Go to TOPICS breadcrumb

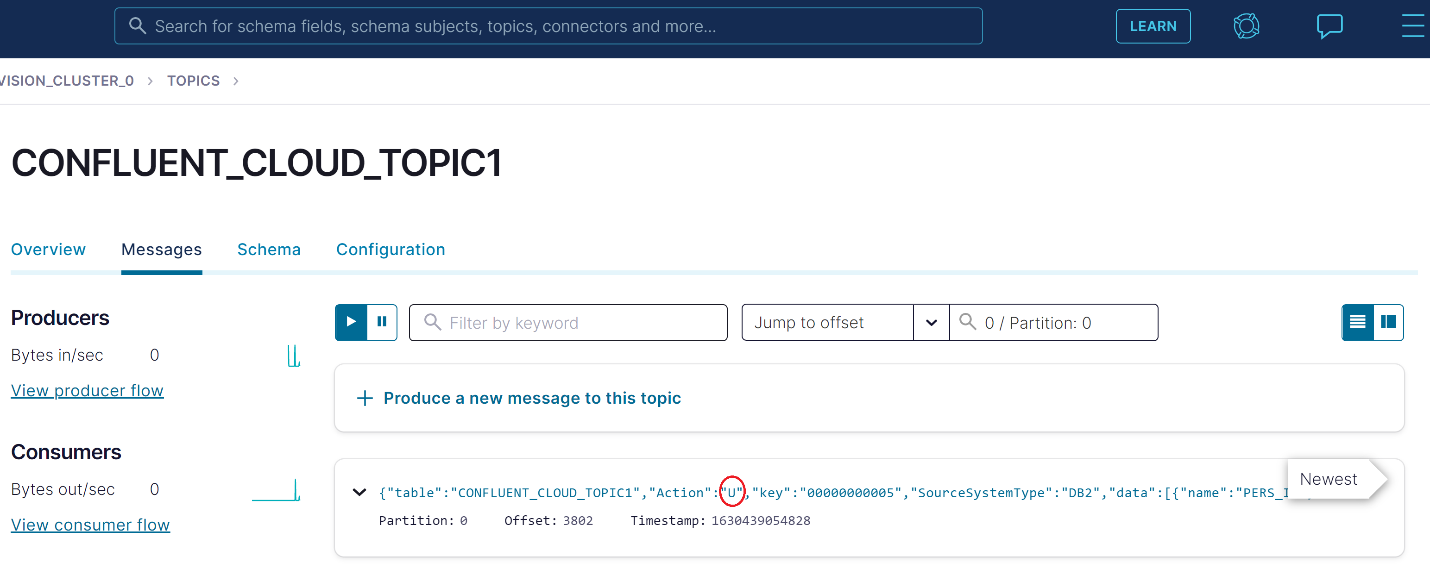pyautogui.click(x=193, y=81)
